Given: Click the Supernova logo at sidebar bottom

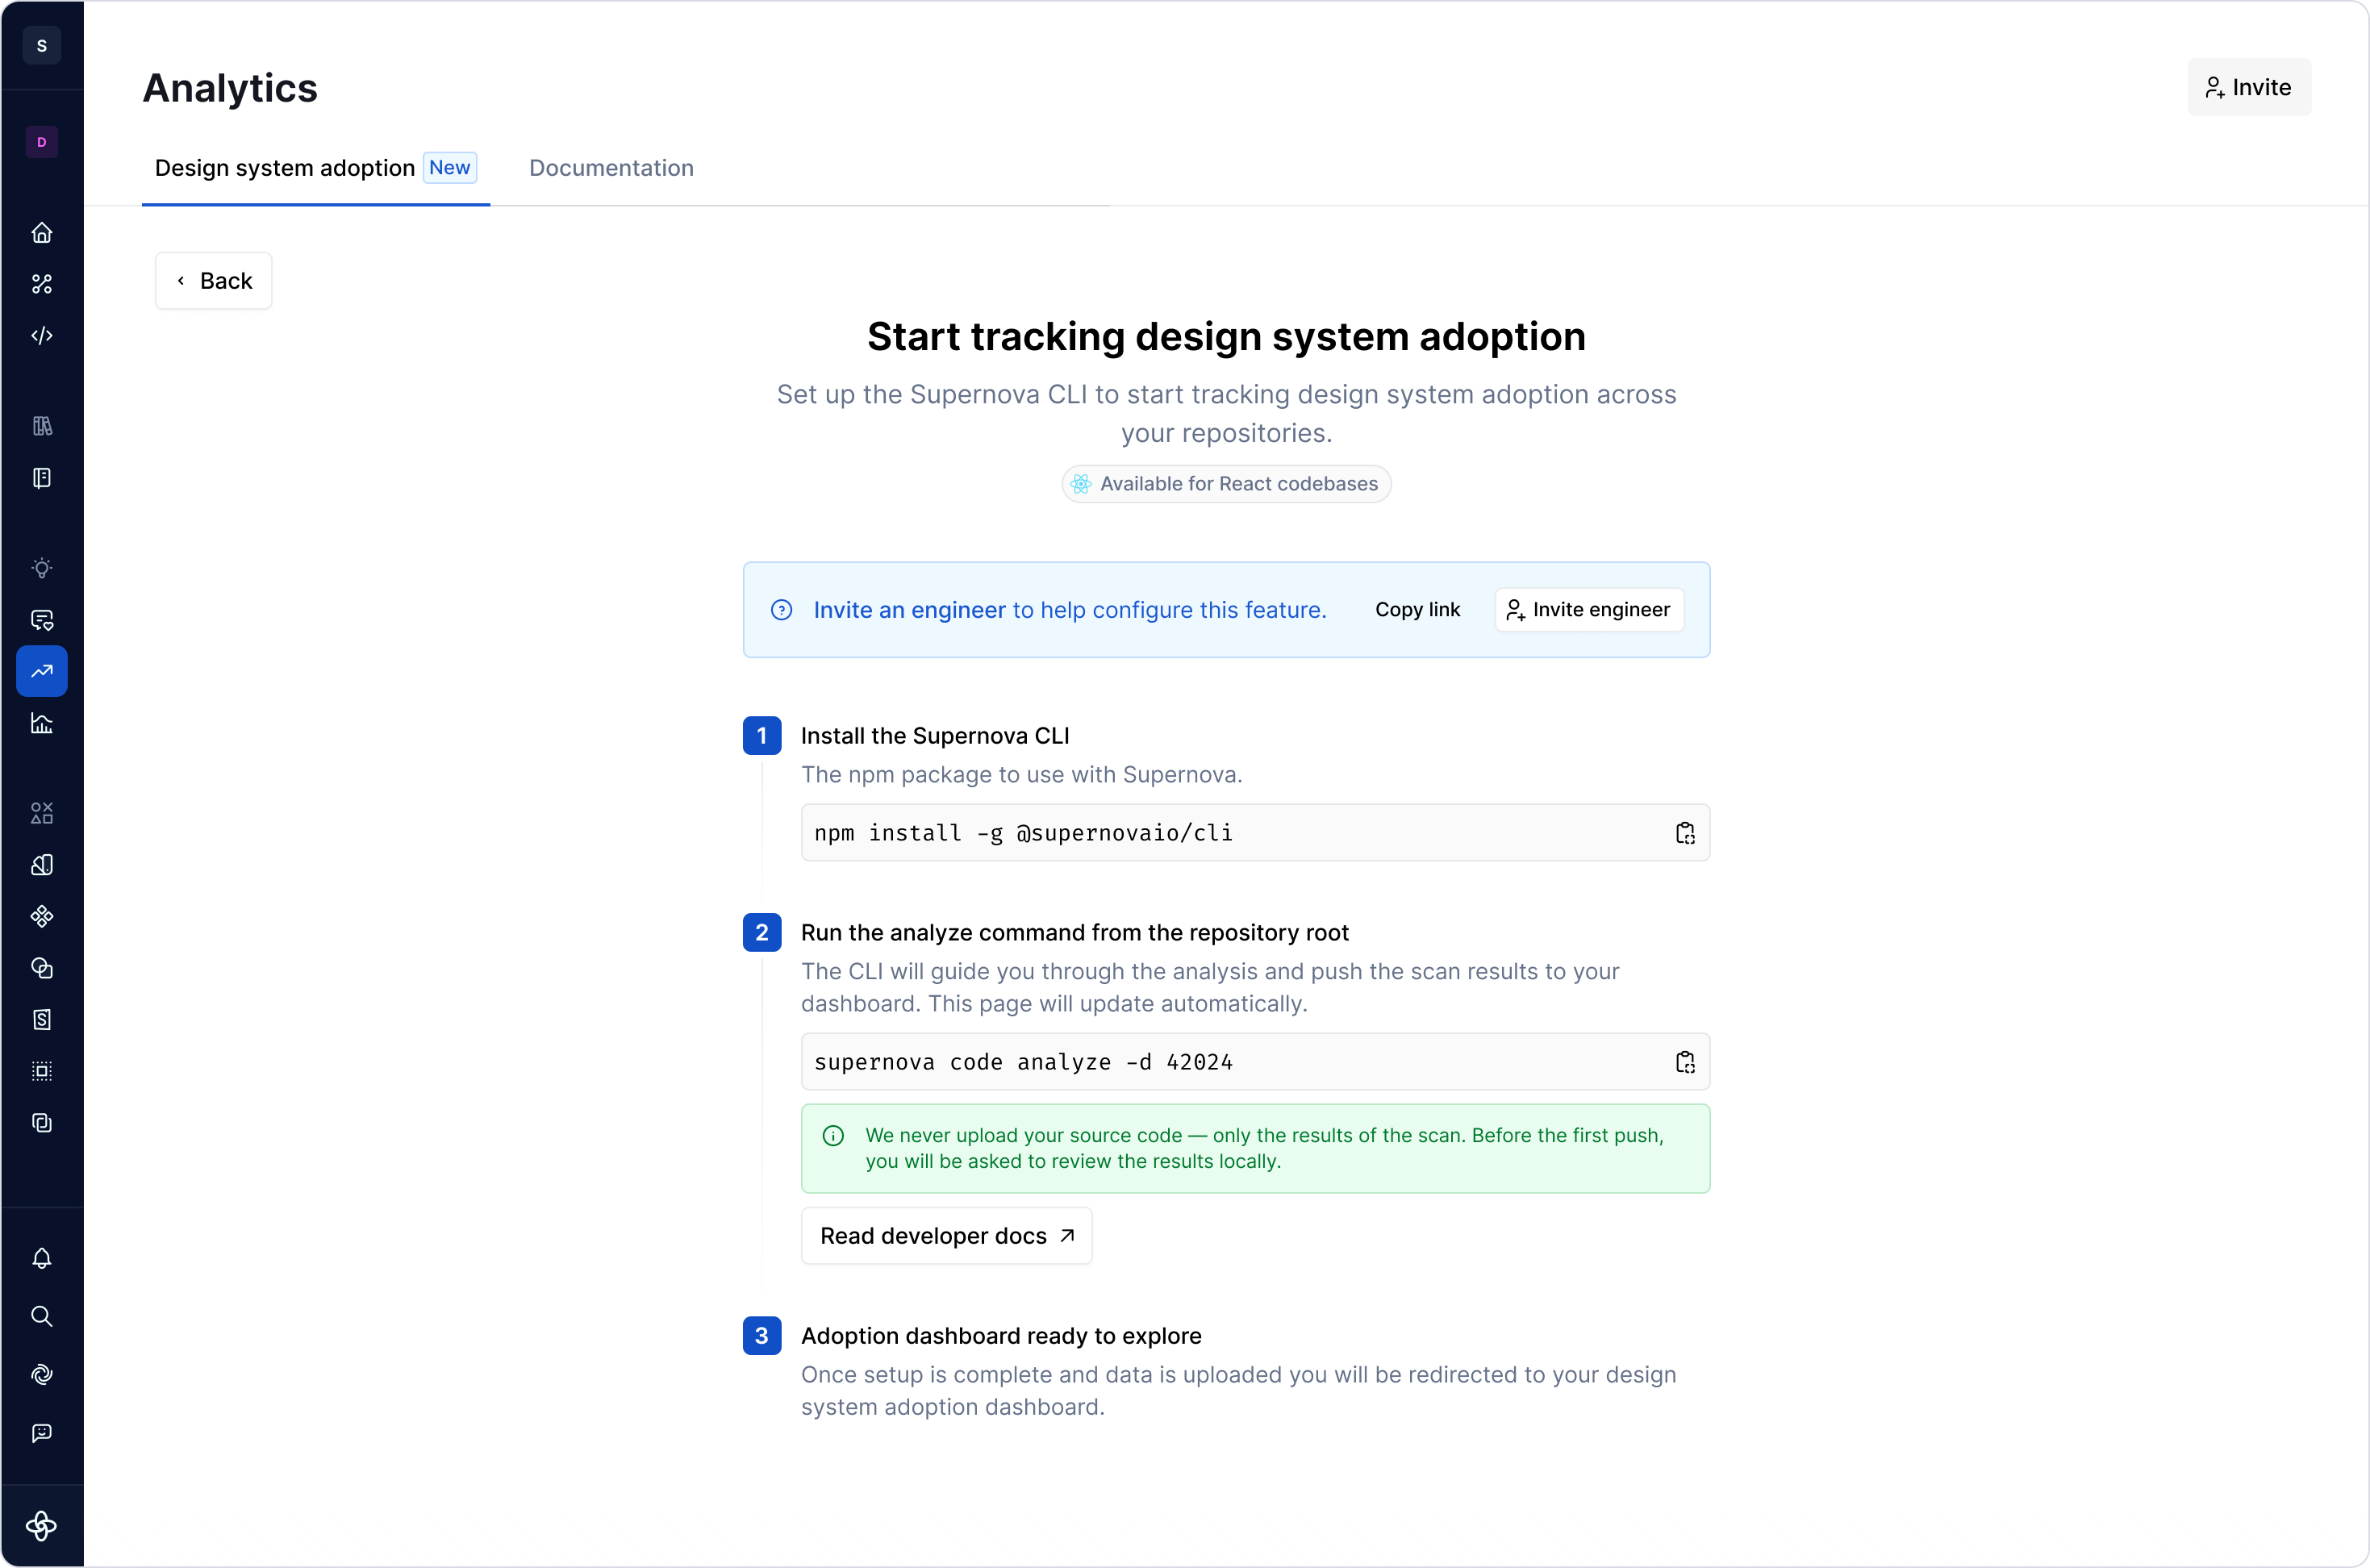Looking at the screenshot, I should pos(41,1526).
